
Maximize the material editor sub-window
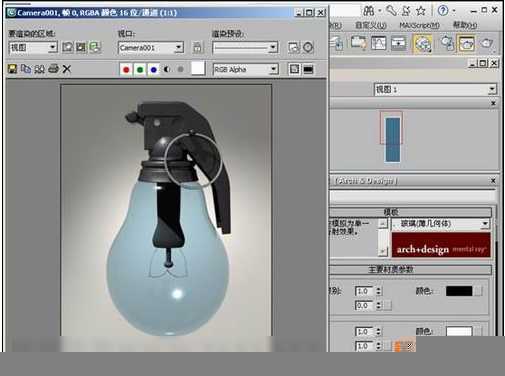(x=483, y=63)
